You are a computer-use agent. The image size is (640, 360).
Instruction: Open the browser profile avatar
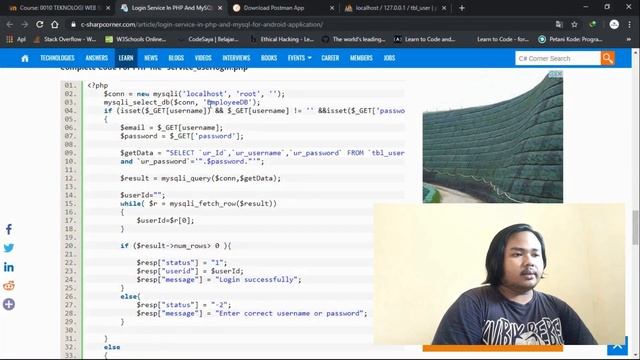614,24
